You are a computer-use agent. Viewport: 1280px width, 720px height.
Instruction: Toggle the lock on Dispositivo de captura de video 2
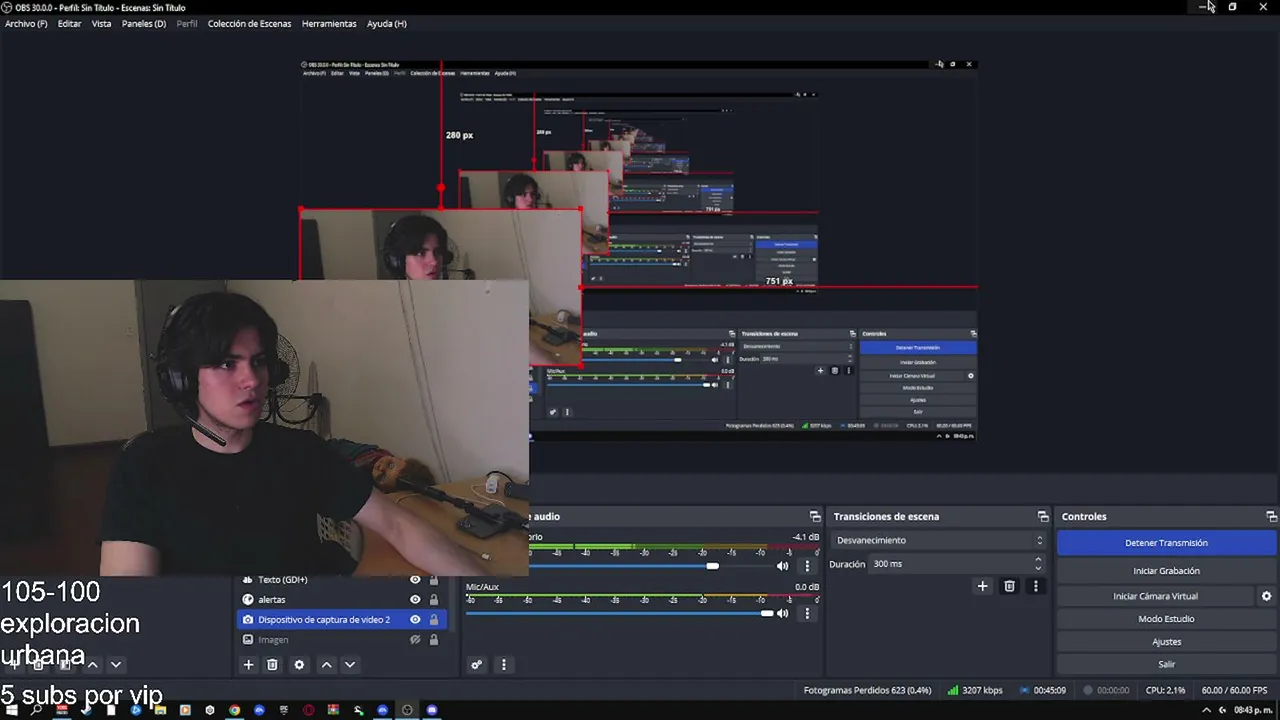[x=434, y=620]
